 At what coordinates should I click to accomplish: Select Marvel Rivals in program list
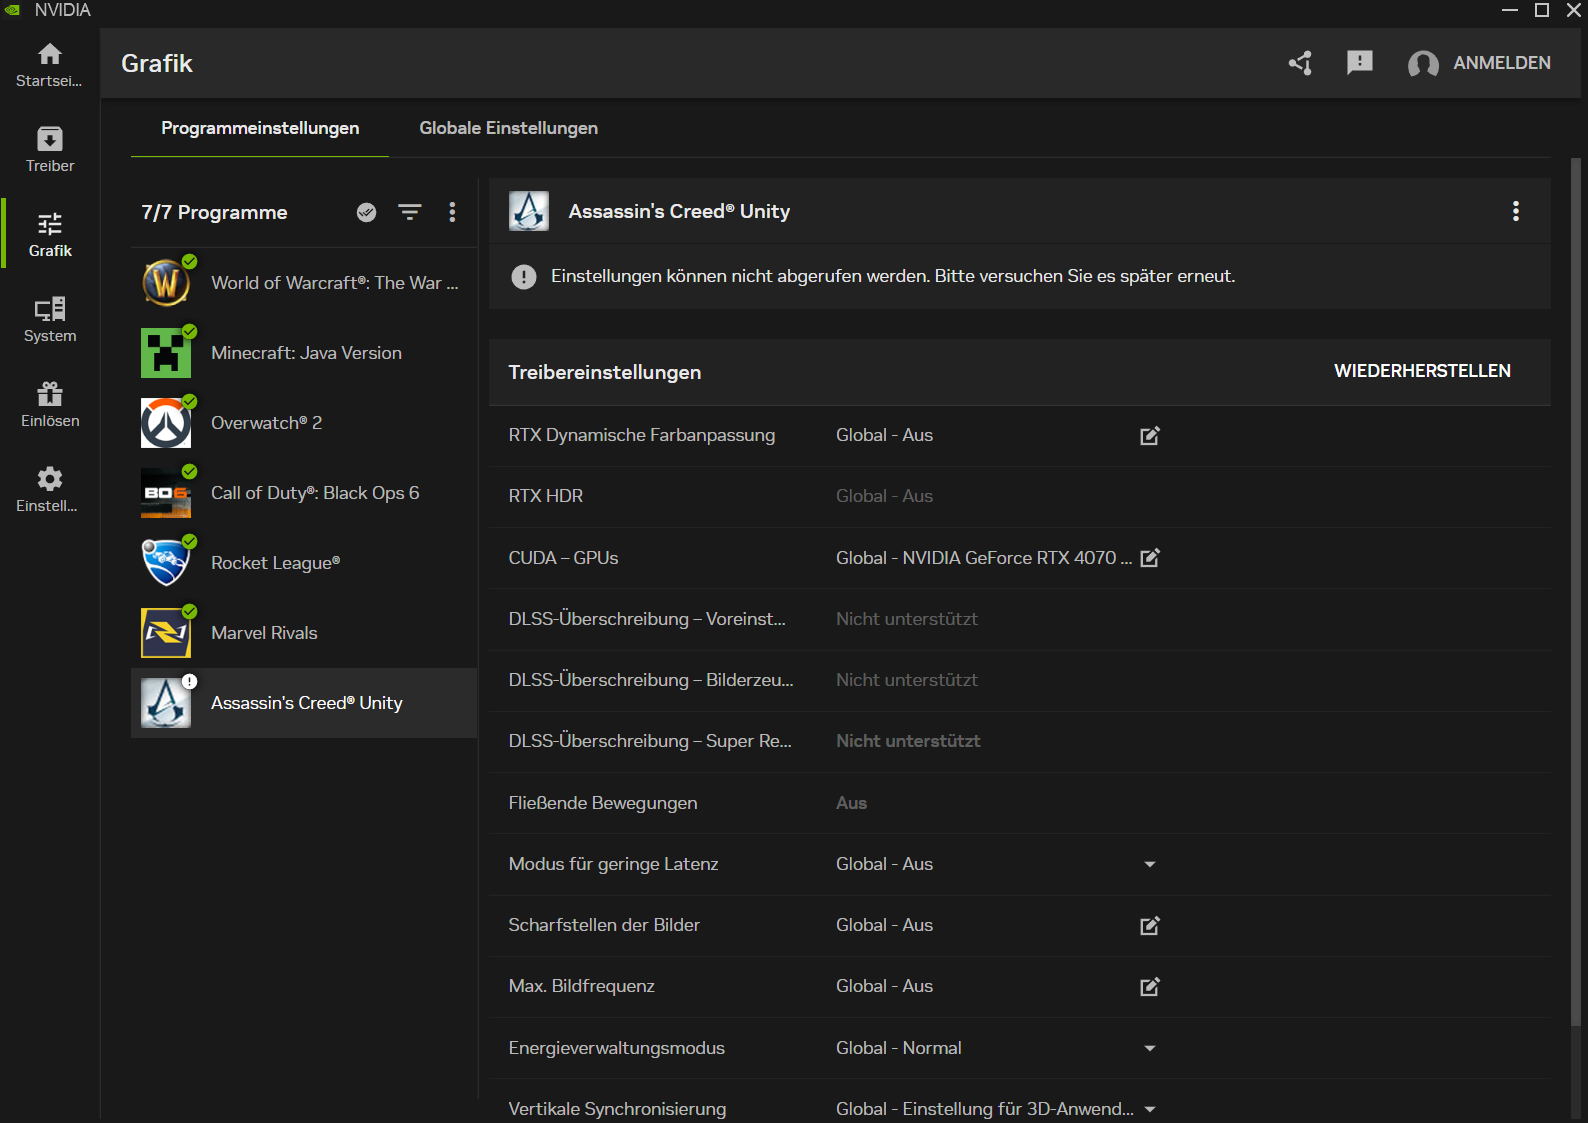click(304, 633)
